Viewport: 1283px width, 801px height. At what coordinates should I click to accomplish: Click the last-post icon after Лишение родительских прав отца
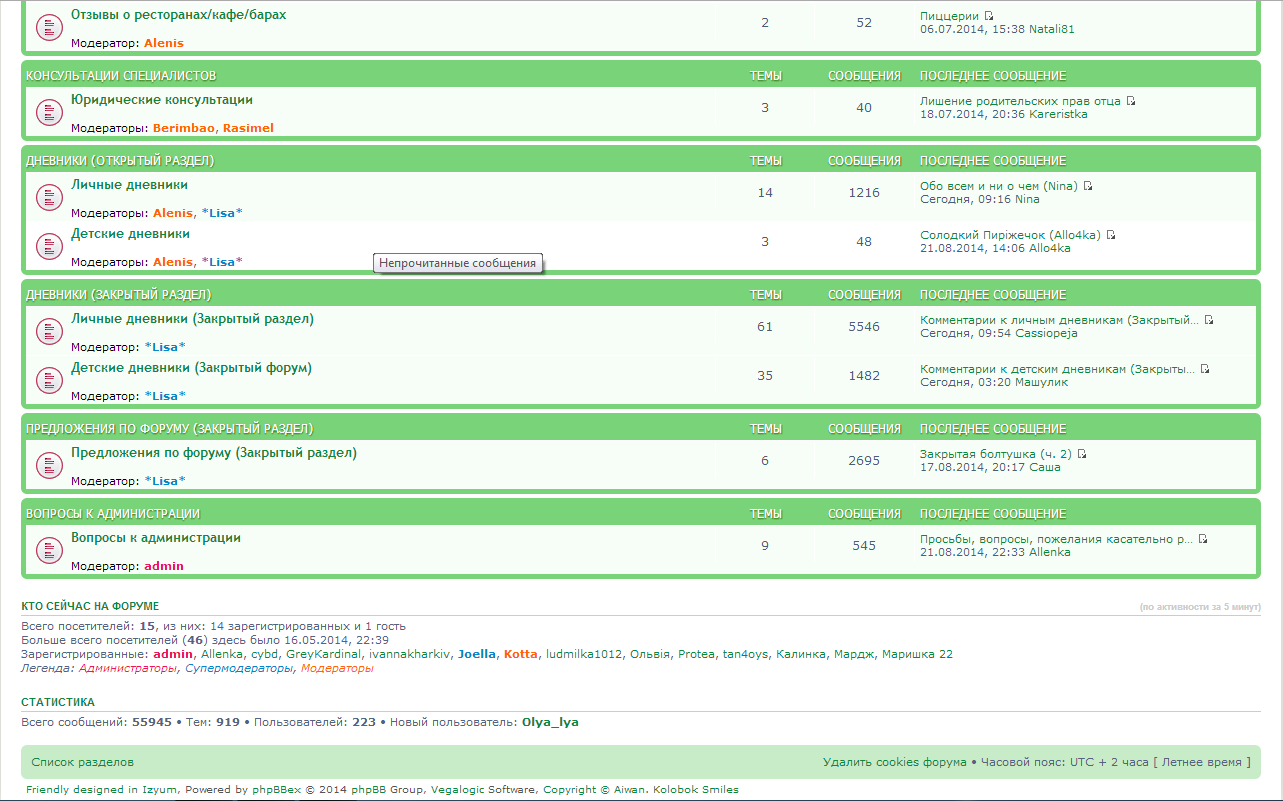point(1131,101)
